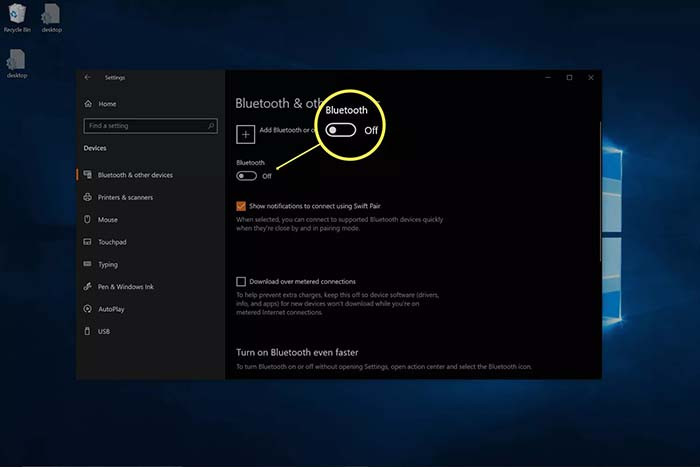Uncheck Show notifications using Swift Pair

[241, 206]
